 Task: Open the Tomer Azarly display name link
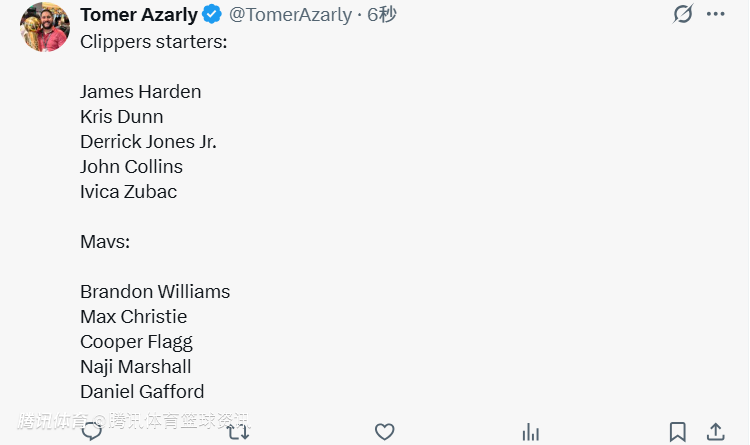pyautogui.click(x=139, y=15)
